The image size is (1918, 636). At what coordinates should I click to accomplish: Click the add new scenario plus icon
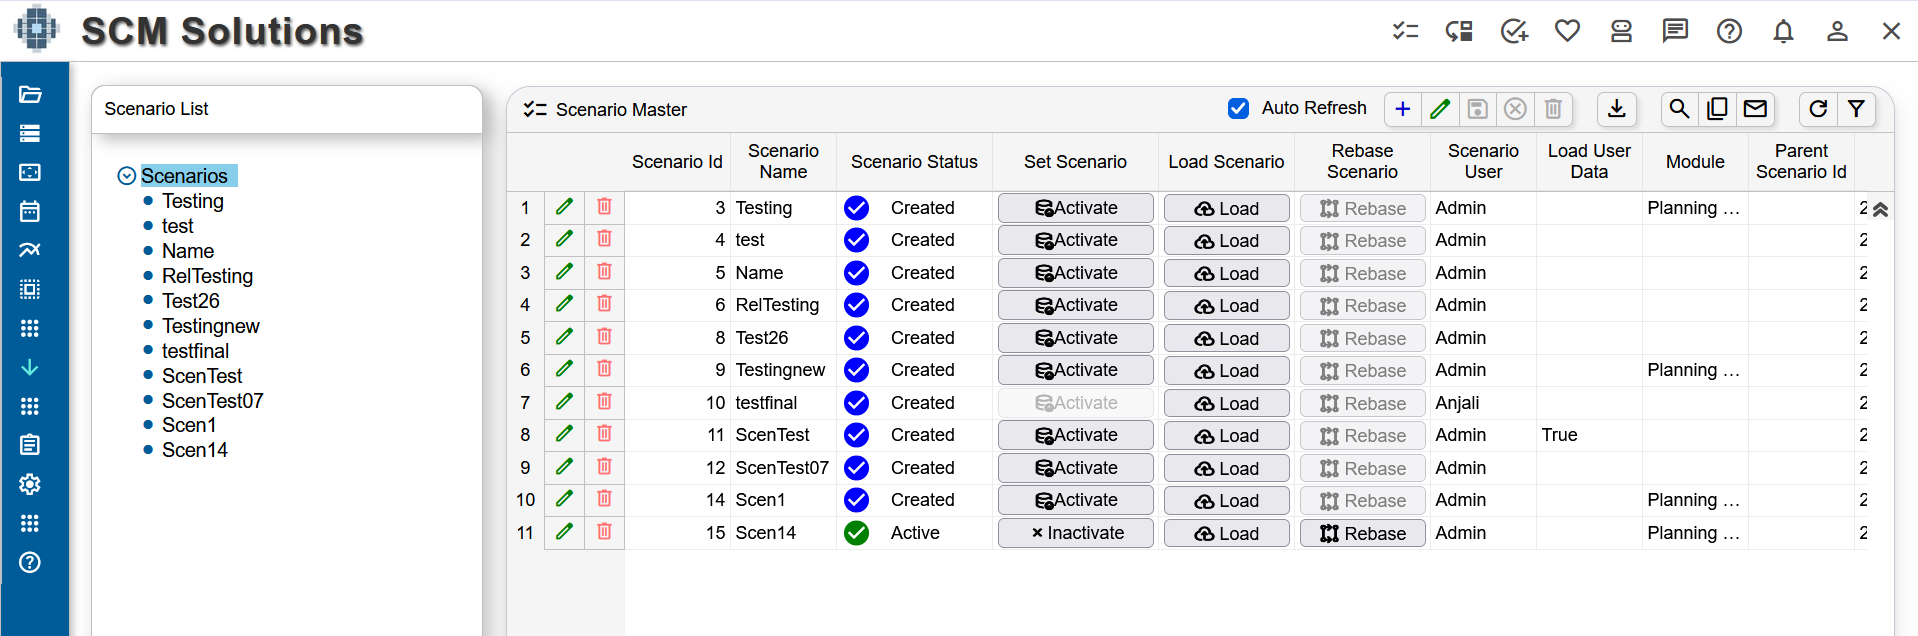(1403, 109)
